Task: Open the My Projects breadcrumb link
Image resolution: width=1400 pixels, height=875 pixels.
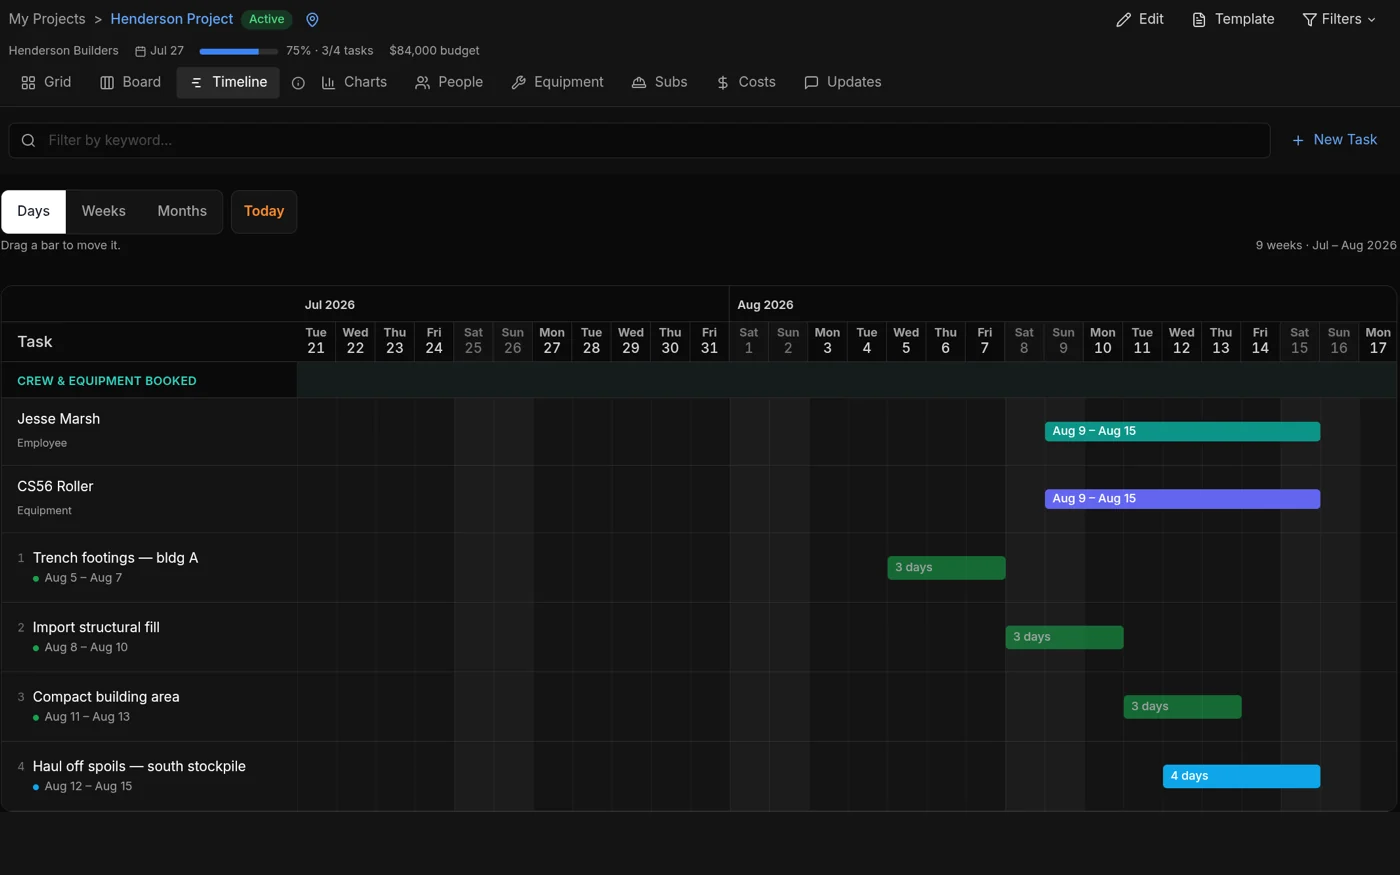Action: point(47,19)
